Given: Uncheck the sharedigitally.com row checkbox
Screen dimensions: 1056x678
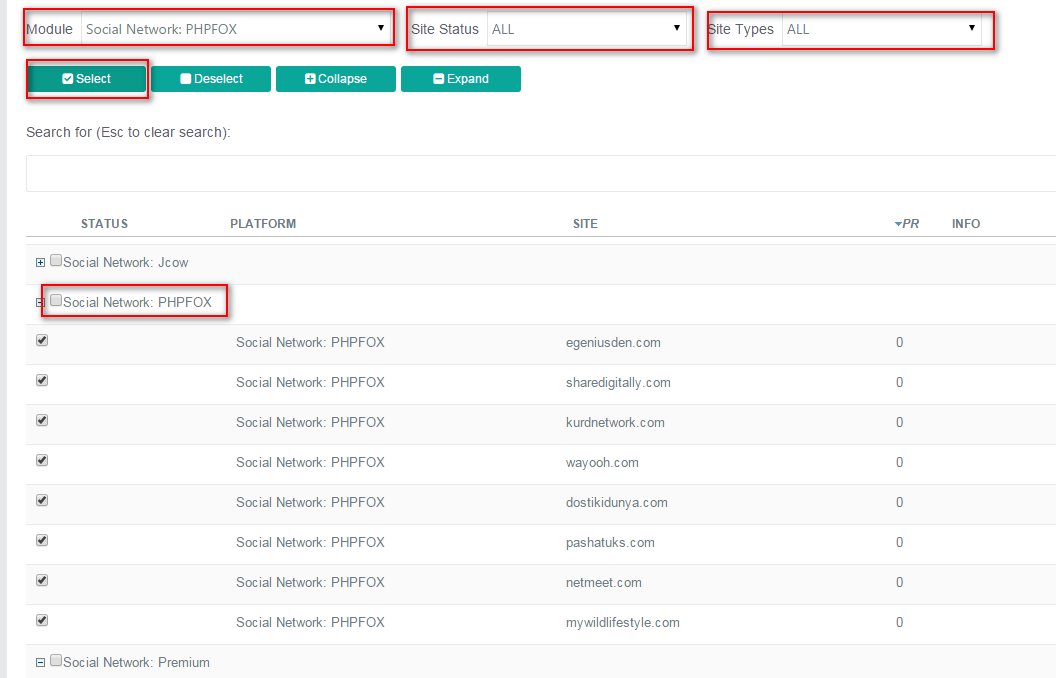Looking at the screenshot, I should click(x=42, y=380).
